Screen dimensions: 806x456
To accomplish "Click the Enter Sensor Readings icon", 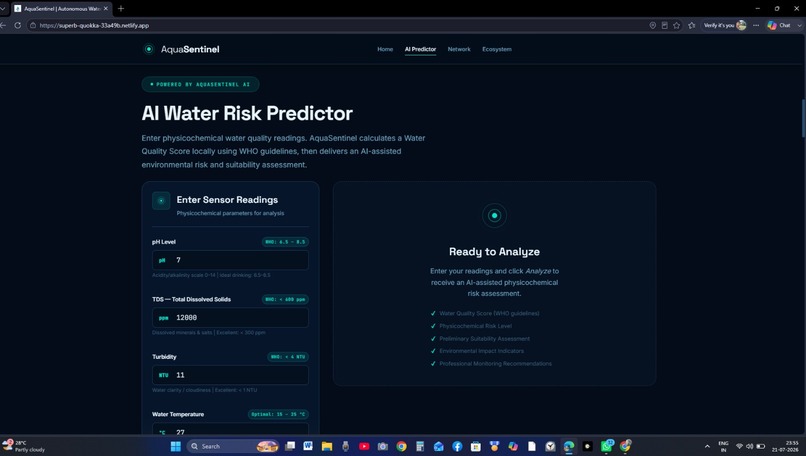I will 161,201.
